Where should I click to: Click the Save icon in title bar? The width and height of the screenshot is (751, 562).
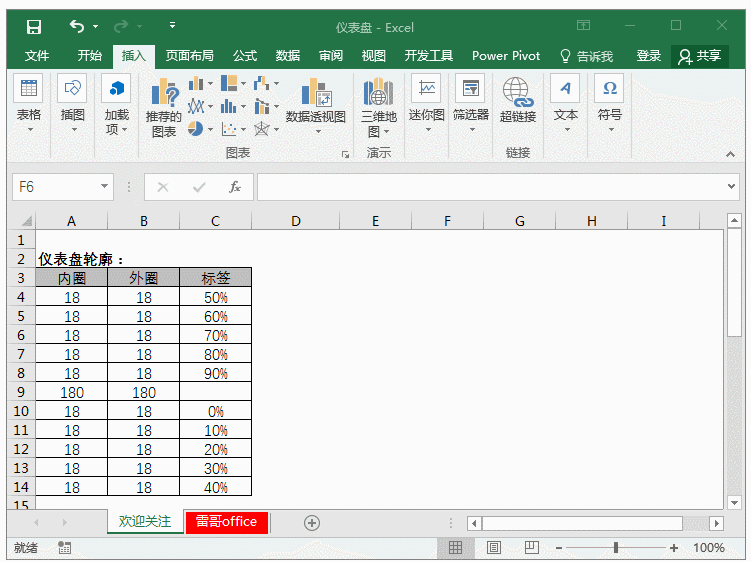[34, 27]
